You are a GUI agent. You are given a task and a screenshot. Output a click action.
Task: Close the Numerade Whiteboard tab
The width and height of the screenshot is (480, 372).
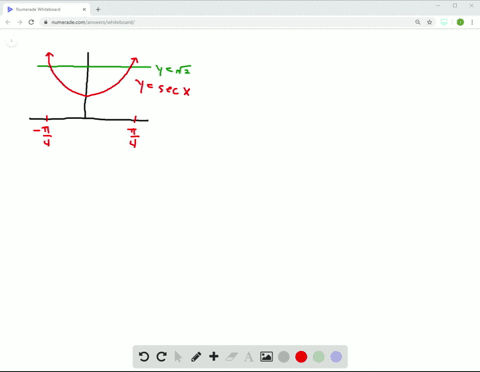(x=84, y=9)
